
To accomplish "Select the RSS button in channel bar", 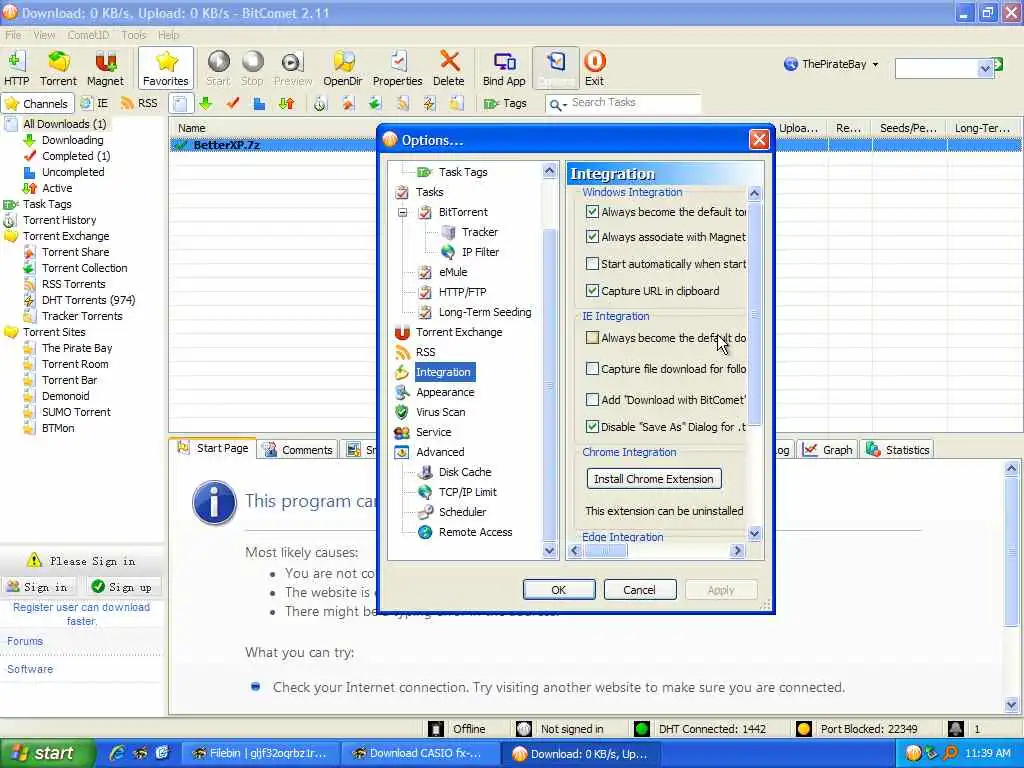I will (x=140, y=103).
